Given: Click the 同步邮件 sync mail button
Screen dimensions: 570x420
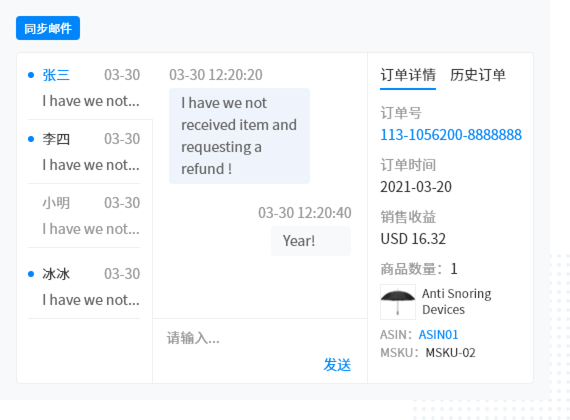Looking at the screenshot, I should [x=48, y=28].
